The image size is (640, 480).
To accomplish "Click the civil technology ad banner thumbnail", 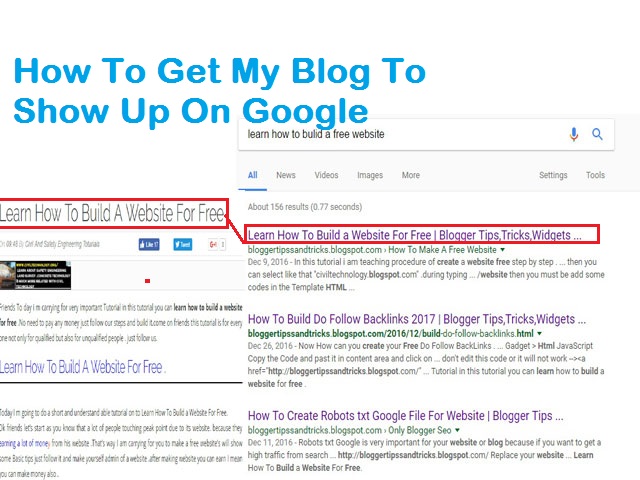I will click(x=36, y=276).
